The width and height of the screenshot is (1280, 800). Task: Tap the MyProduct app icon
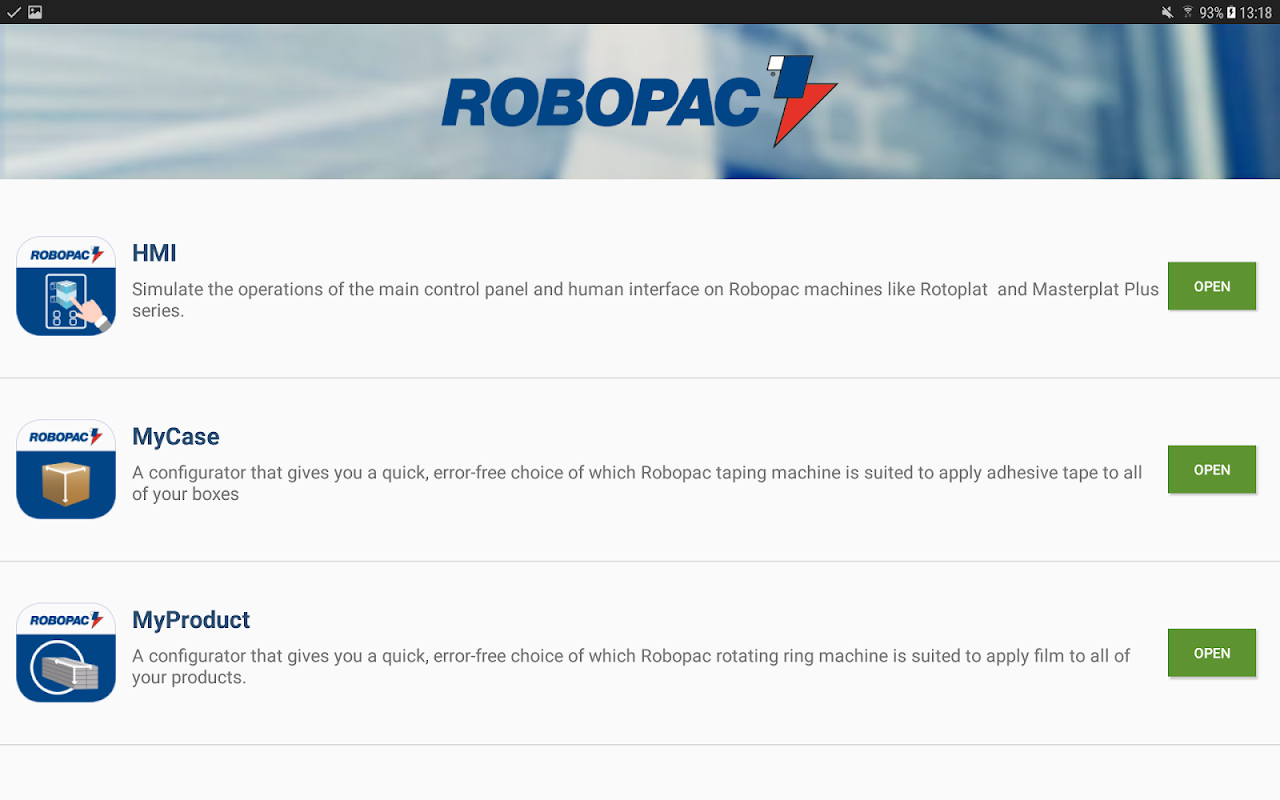click(x=66, y=652)
